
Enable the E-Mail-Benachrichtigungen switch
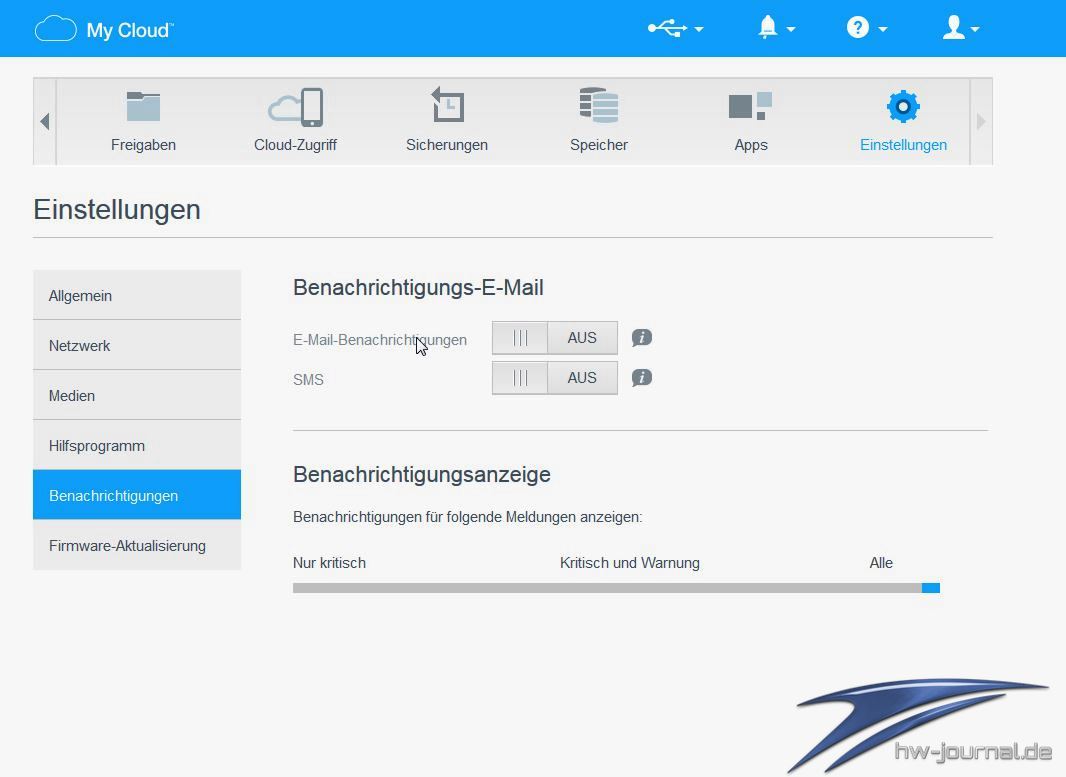[554, 338]
